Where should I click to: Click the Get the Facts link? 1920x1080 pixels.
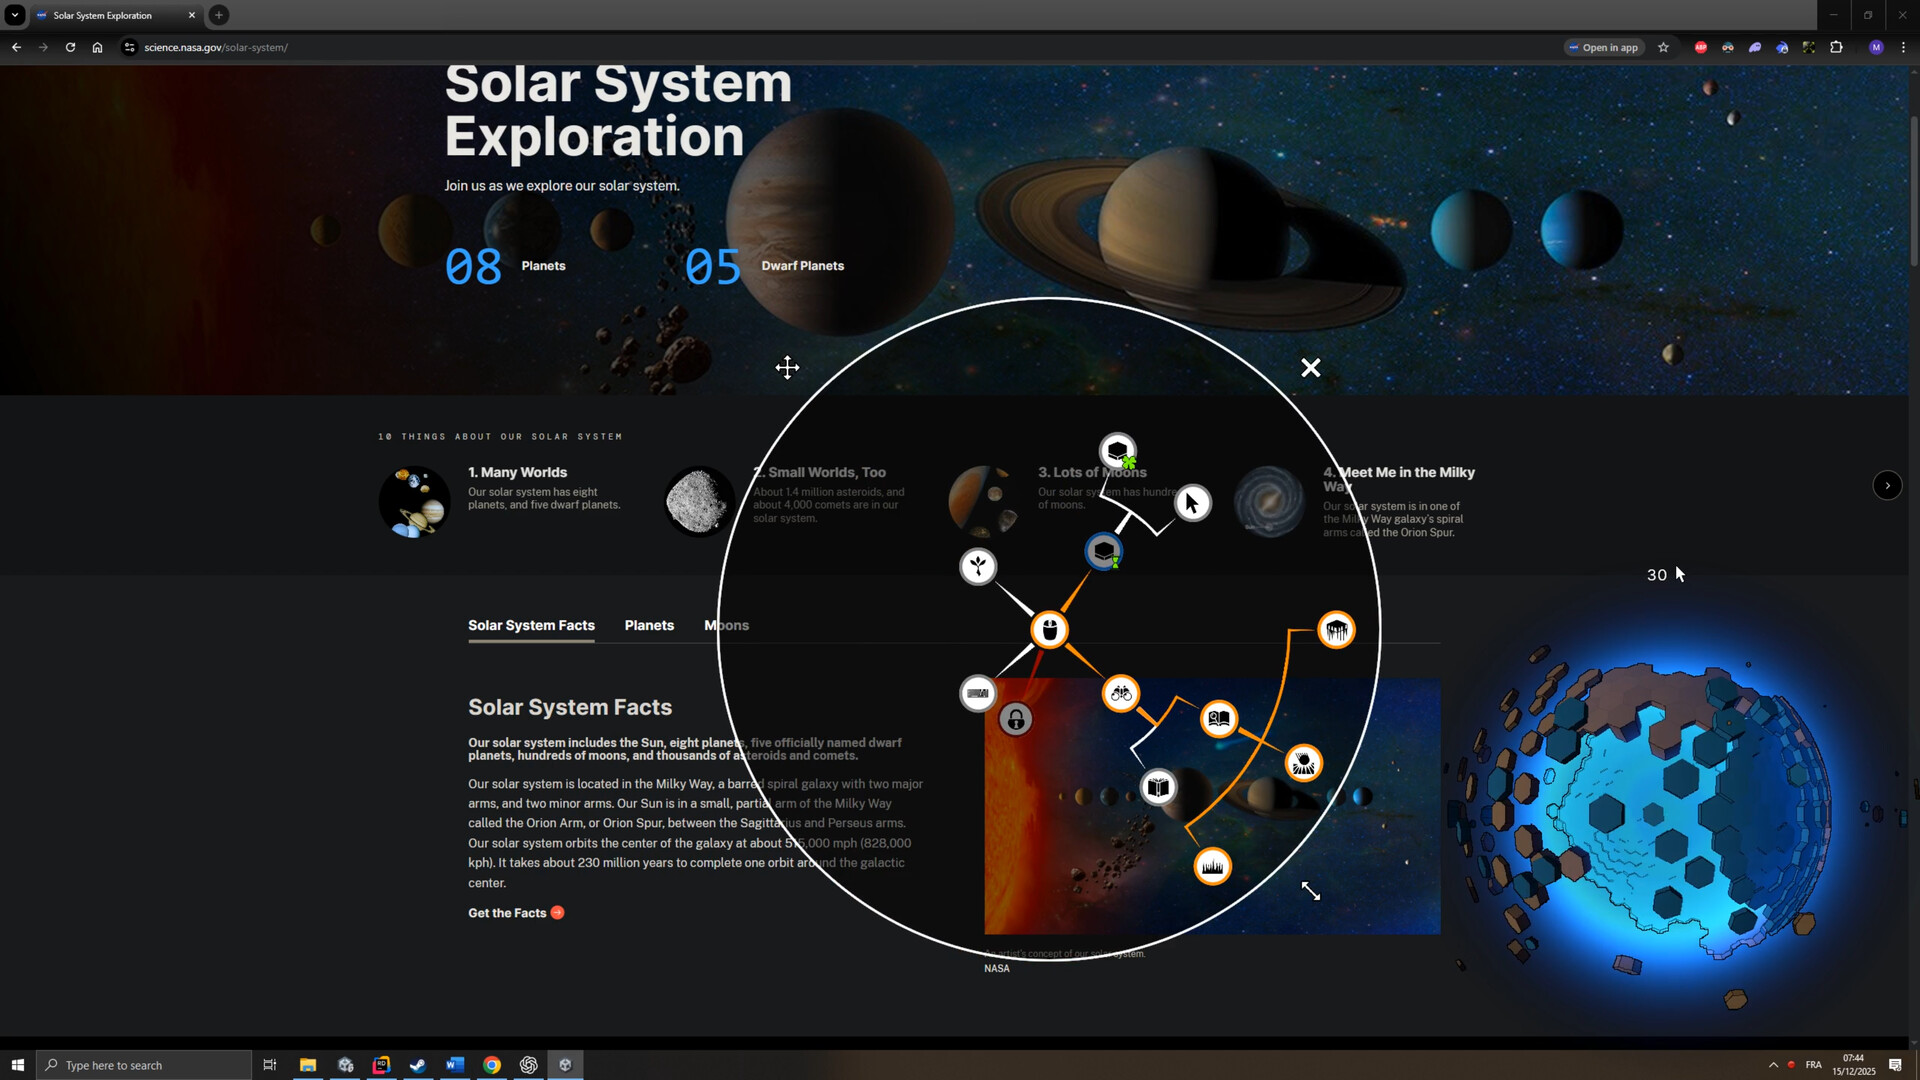click(x=509, y=912)
